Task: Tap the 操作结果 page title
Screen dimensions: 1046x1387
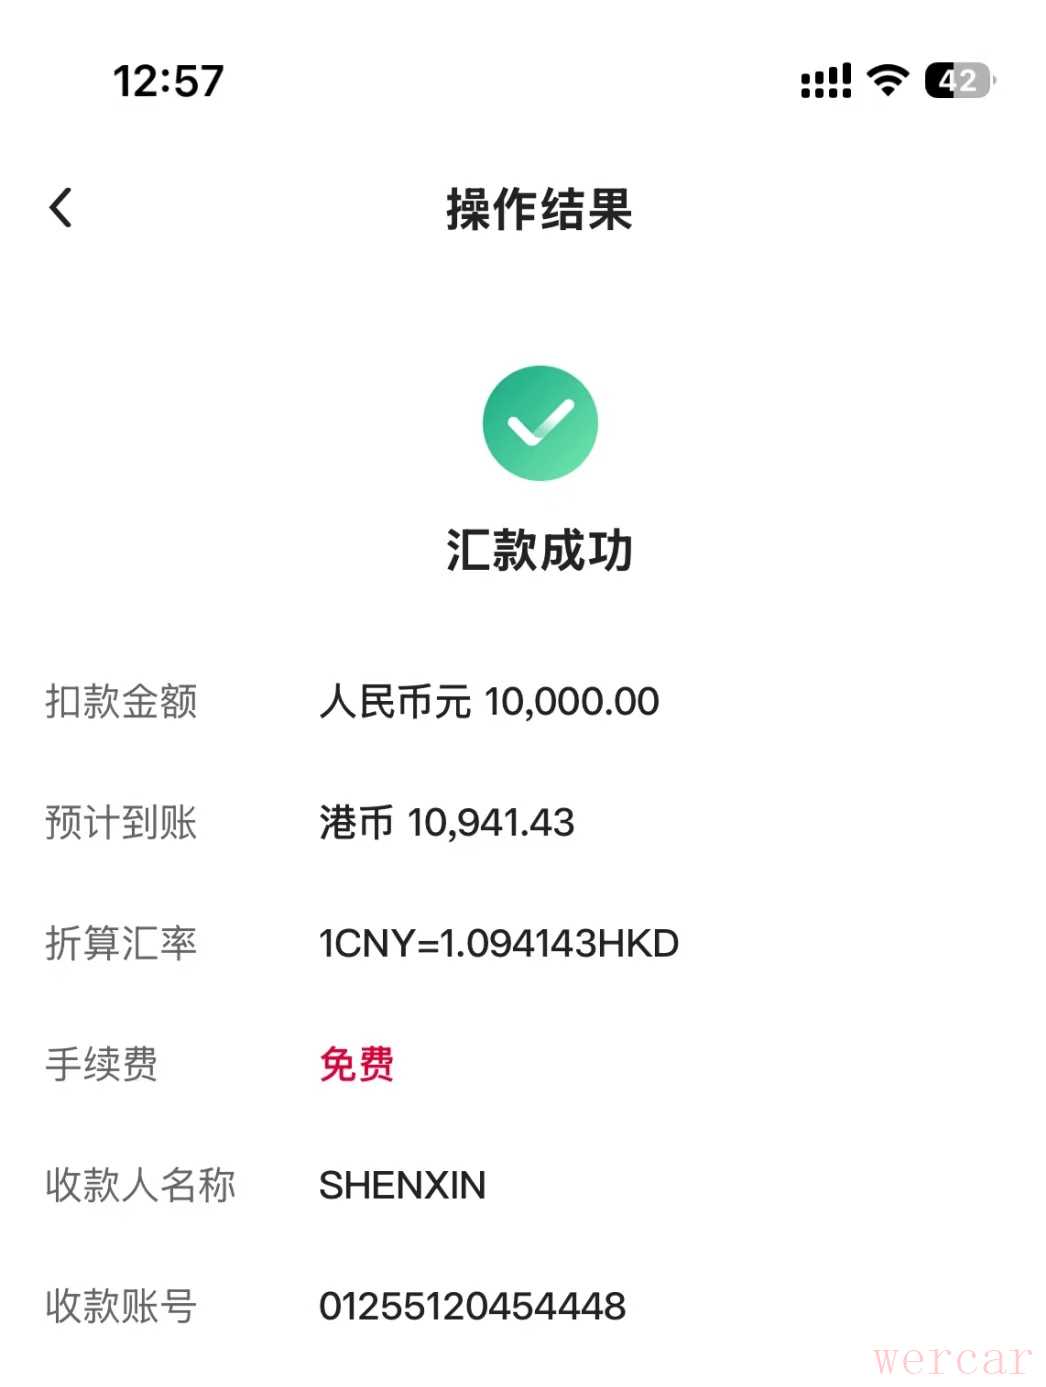Action: click(x=539, y=210)
